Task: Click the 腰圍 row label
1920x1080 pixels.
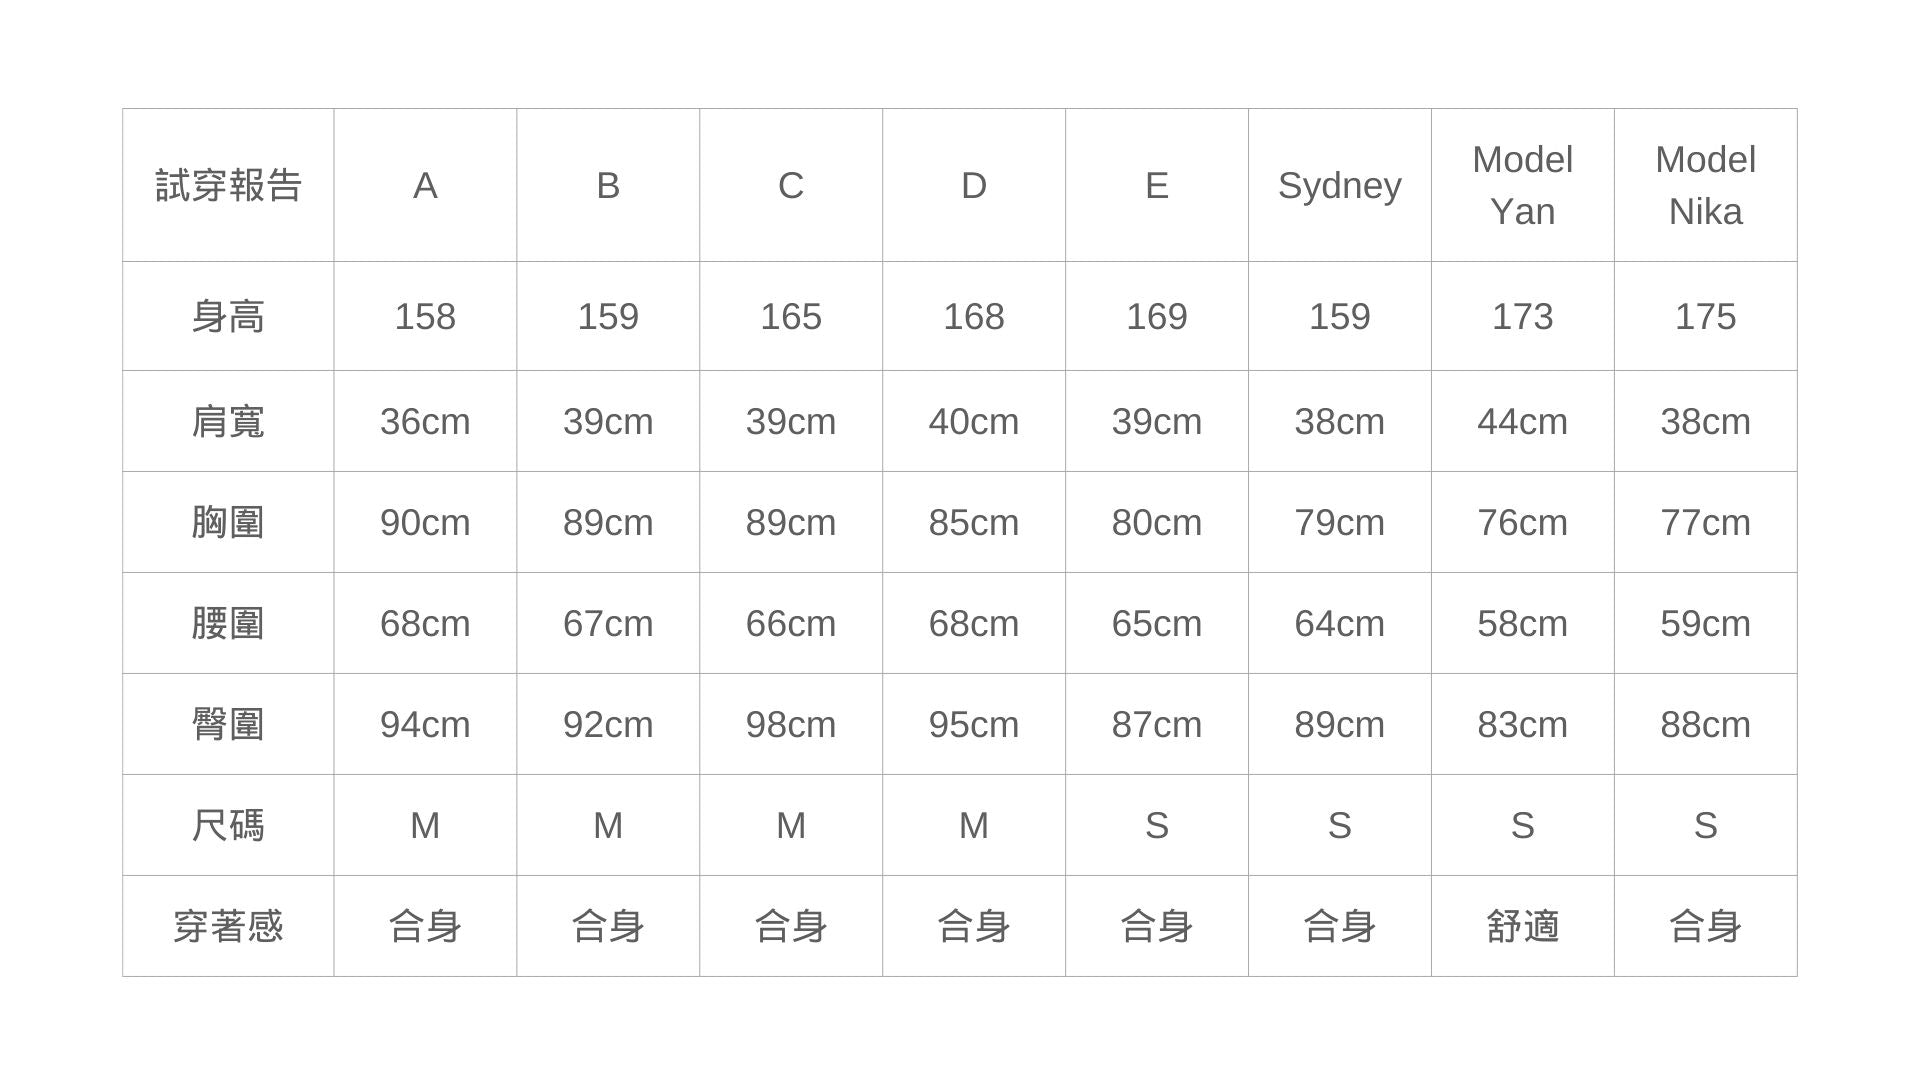Action: click(228, 624)
